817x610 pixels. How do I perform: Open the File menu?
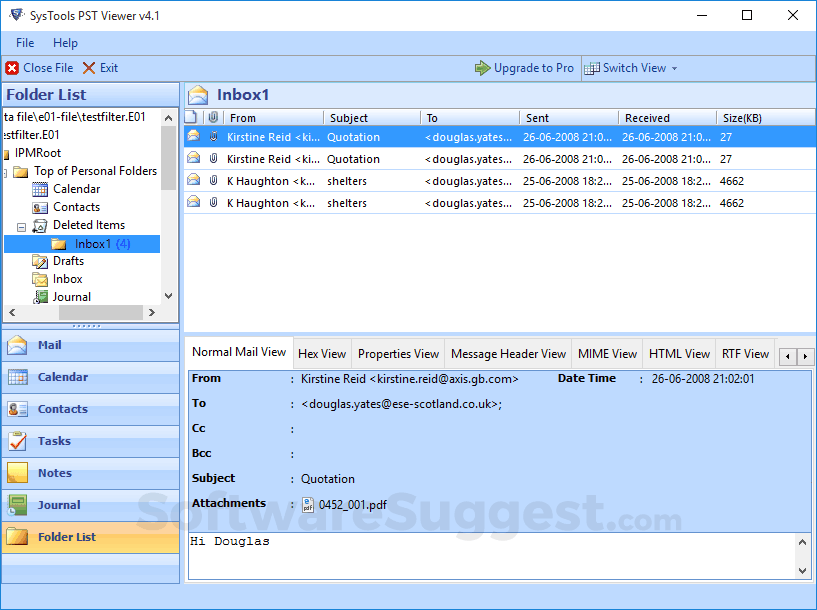click(x=25, y=43)
